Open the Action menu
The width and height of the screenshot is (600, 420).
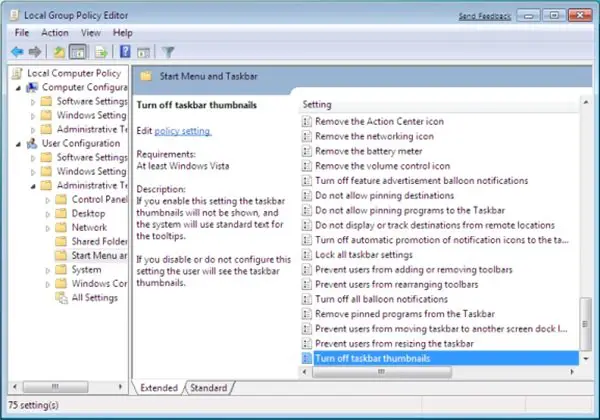[55, 33]
